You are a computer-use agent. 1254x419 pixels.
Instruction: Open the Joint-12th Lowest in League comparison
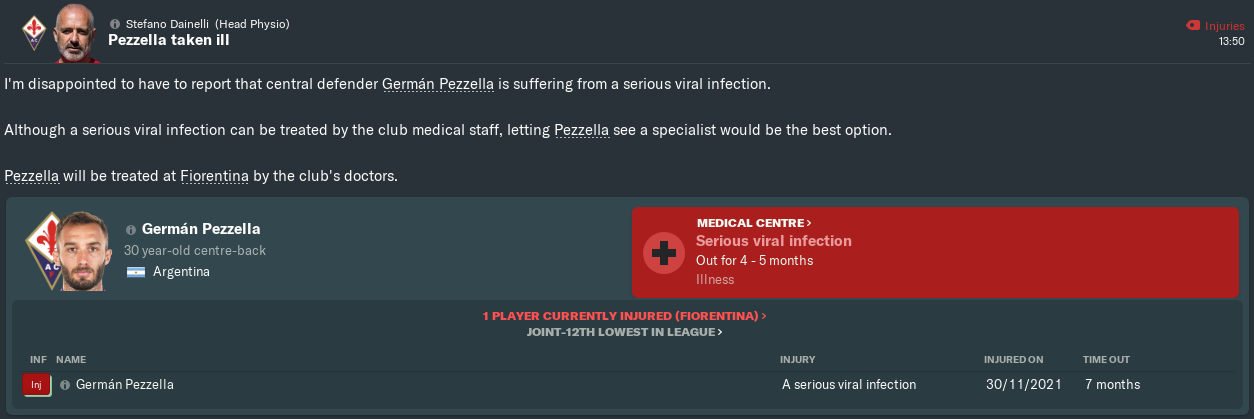[624, 331]
